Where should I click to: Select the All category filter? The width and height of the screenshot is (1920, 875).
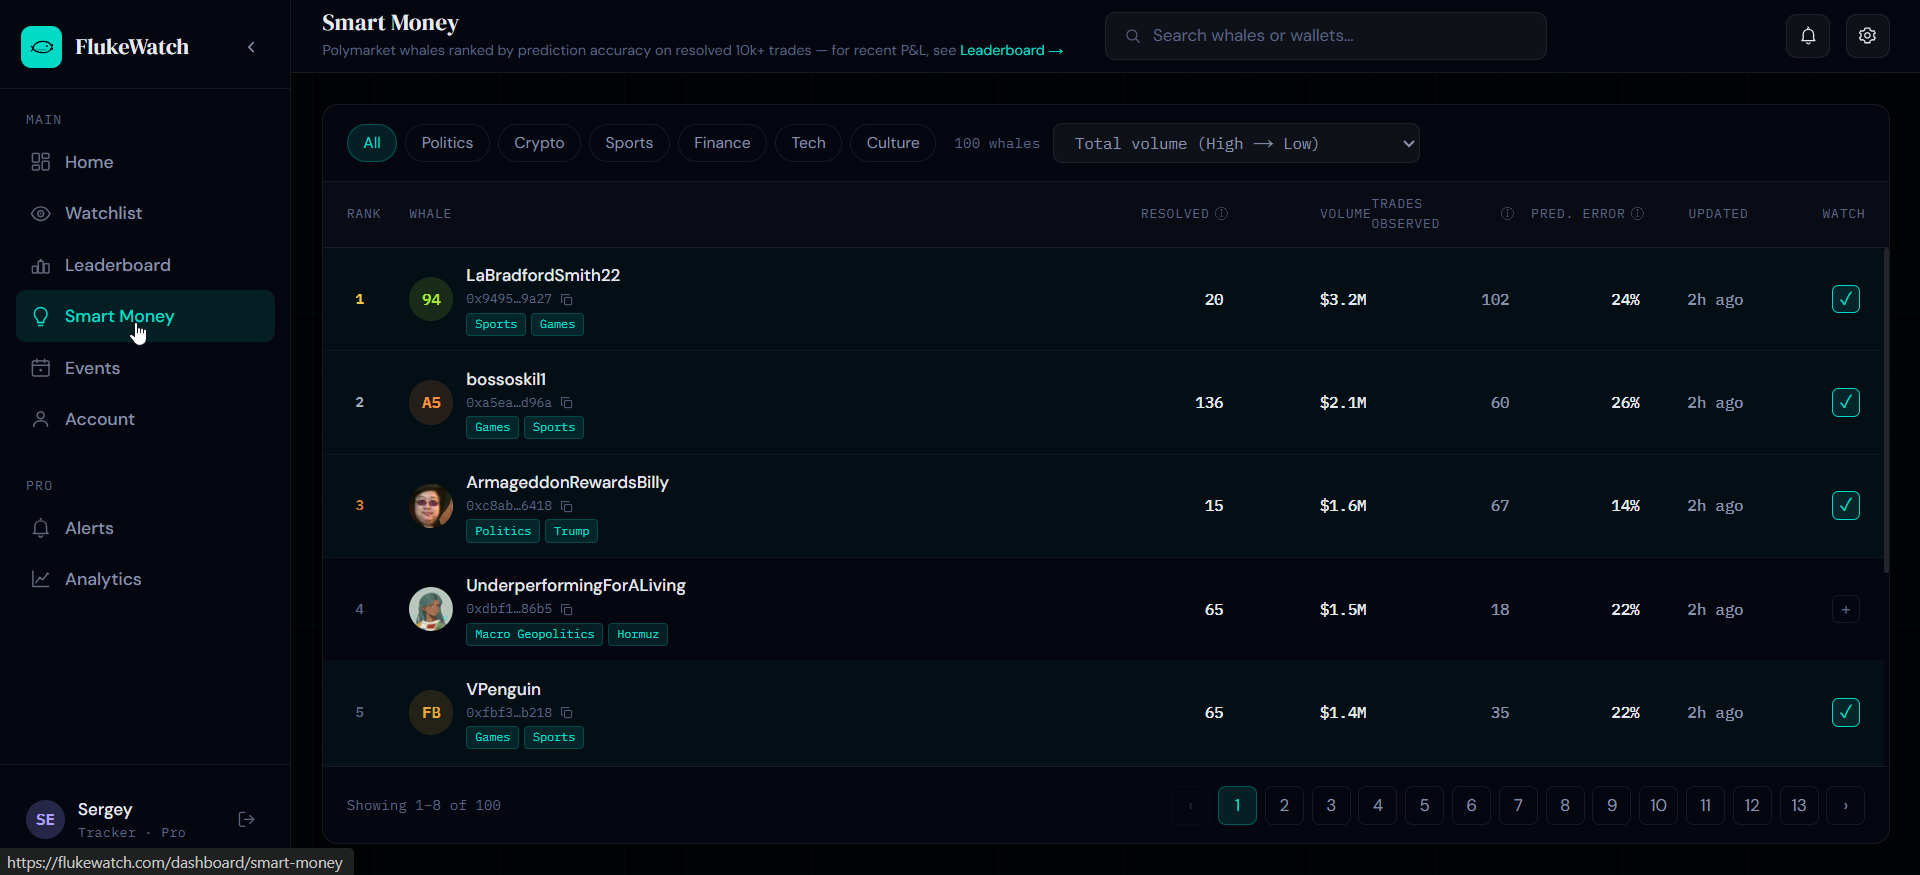pos(372,143)
